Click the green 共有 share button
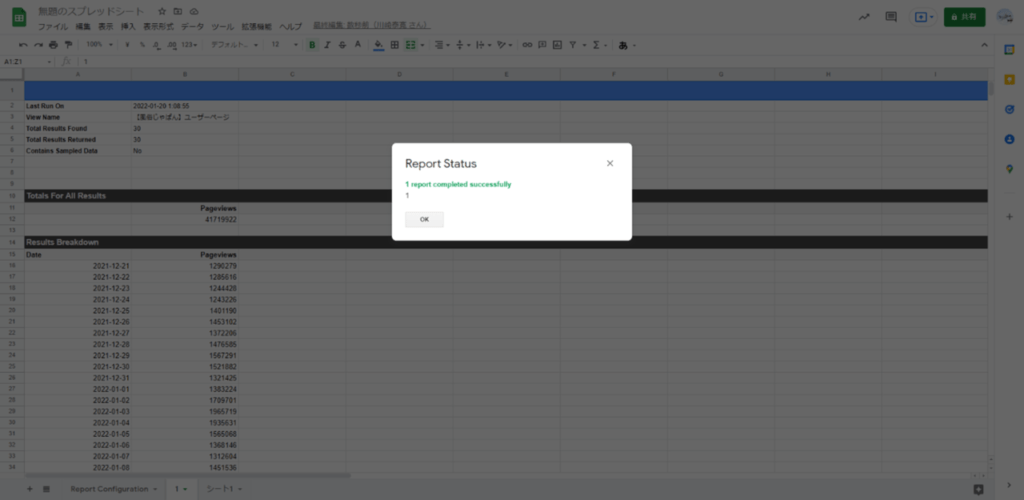This screenshot has width=1024, height=500. [x=964, y=17]
